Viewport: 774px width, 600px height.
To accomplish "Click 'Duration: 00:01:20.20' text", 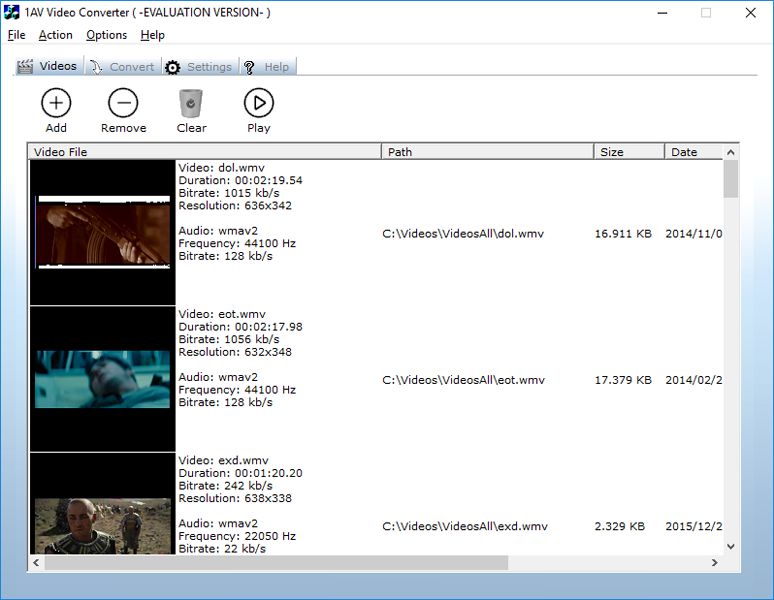I will [x=240, y=473].
